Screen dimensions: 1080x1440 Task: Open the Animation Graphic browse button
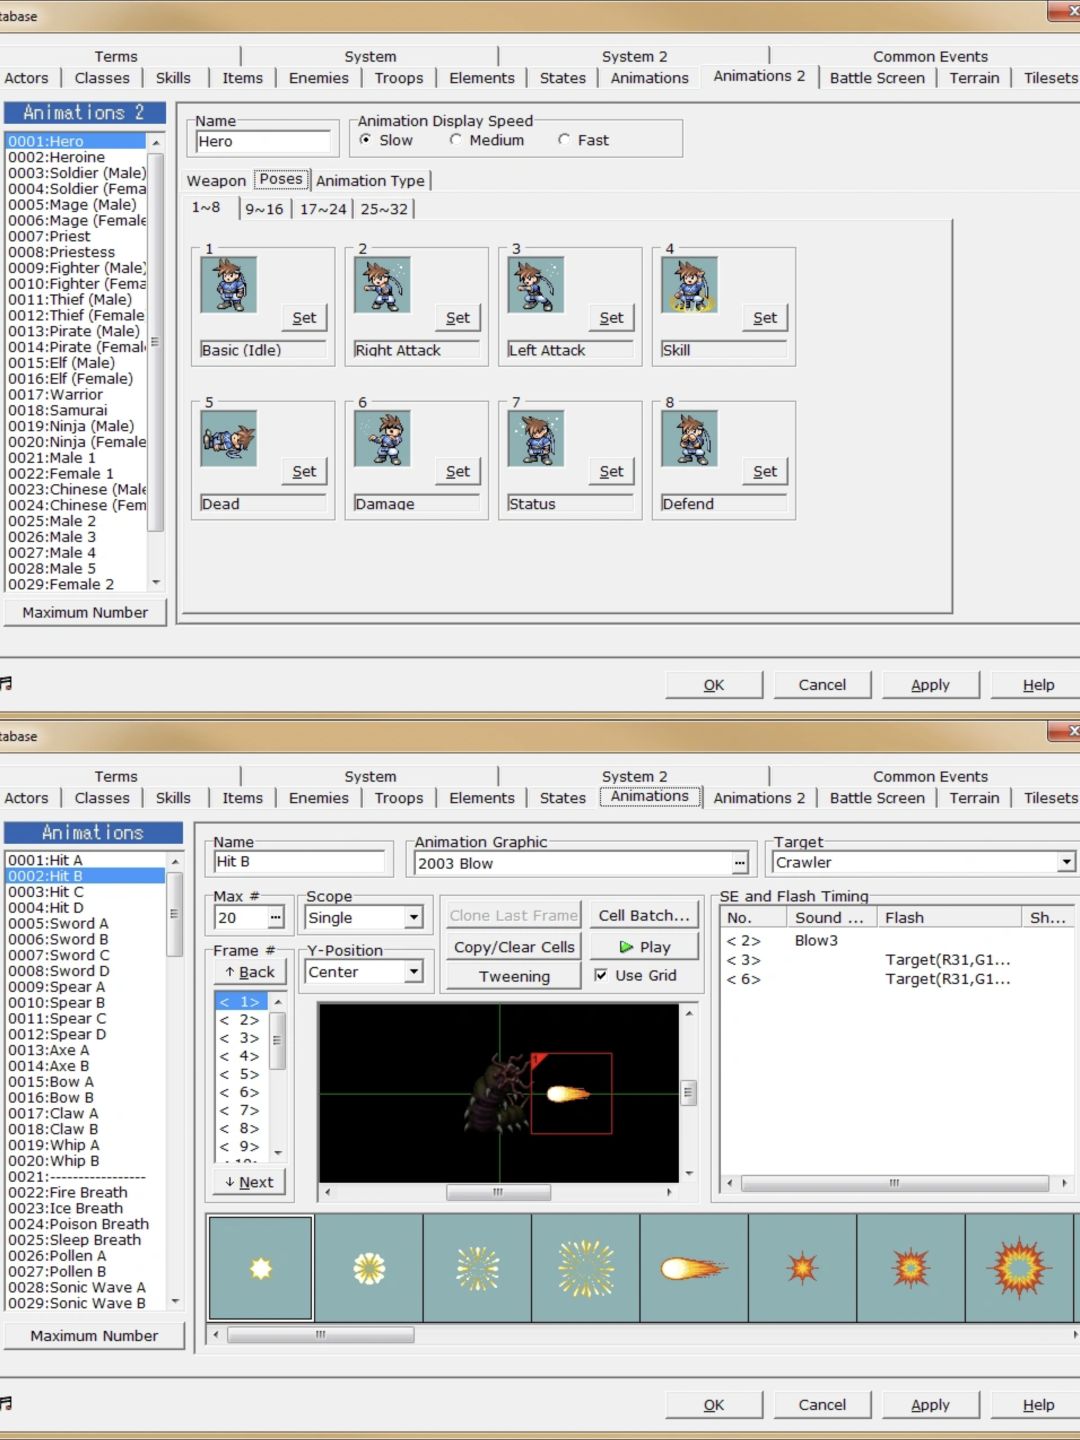(740, 863)
